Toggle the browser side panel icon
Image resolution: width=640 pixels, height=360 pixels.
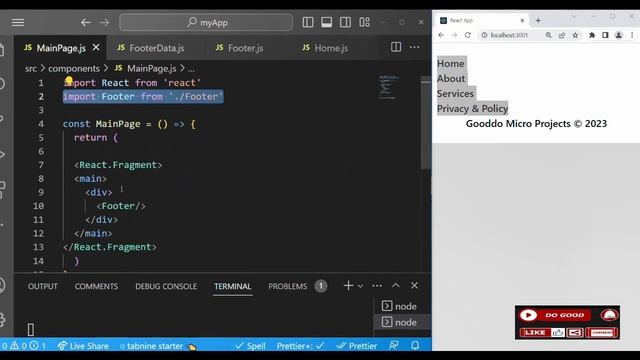click(605, 35)
